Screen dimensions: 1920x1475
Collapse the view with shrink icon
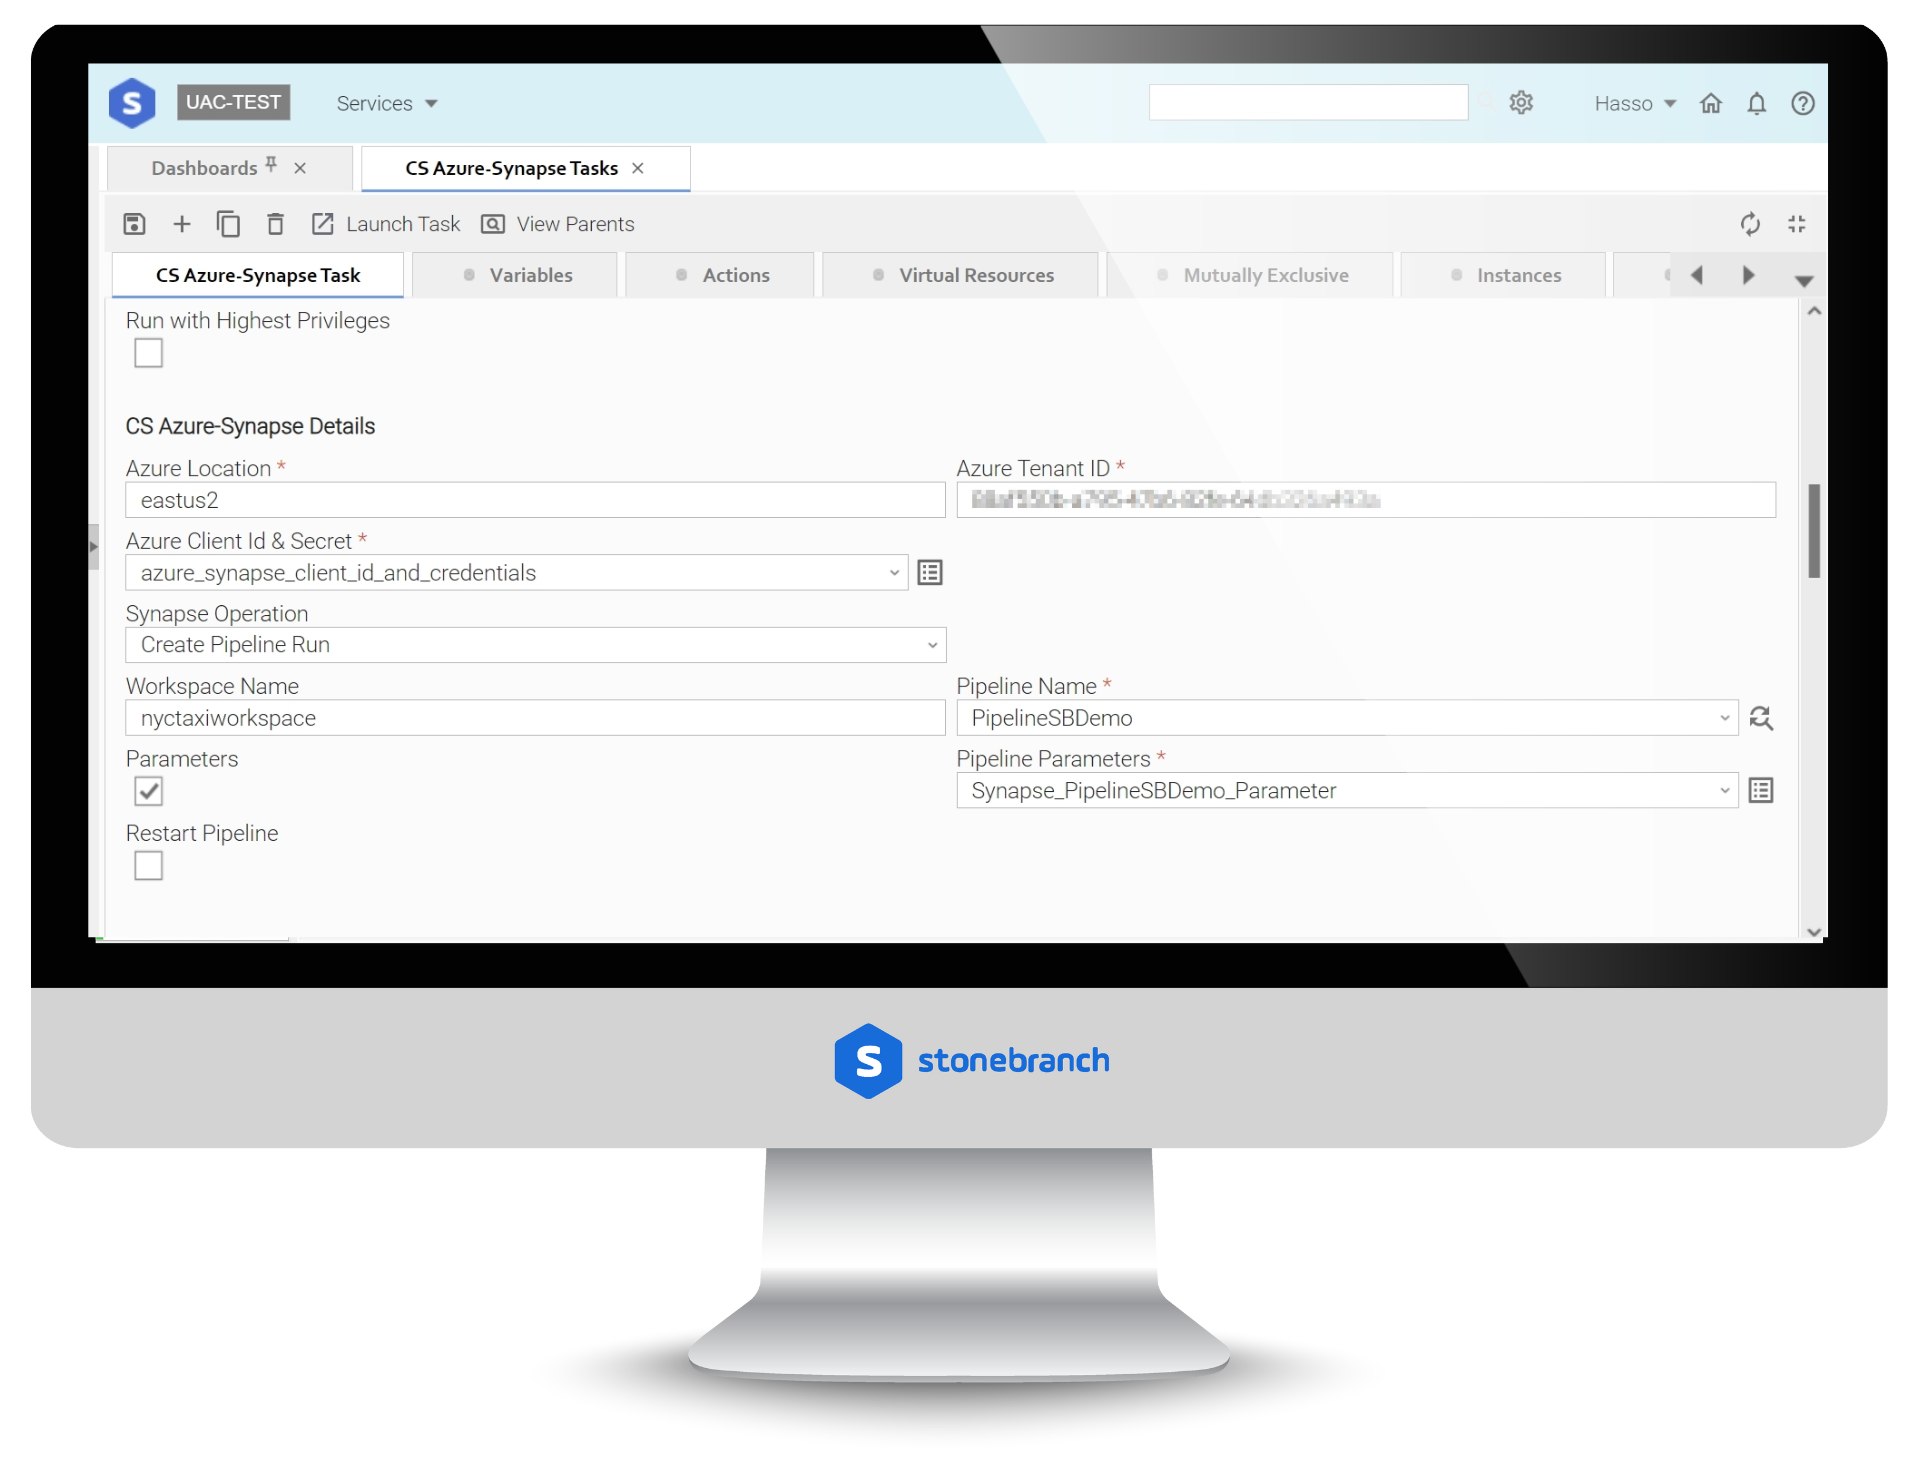[x=1797, y=224]
